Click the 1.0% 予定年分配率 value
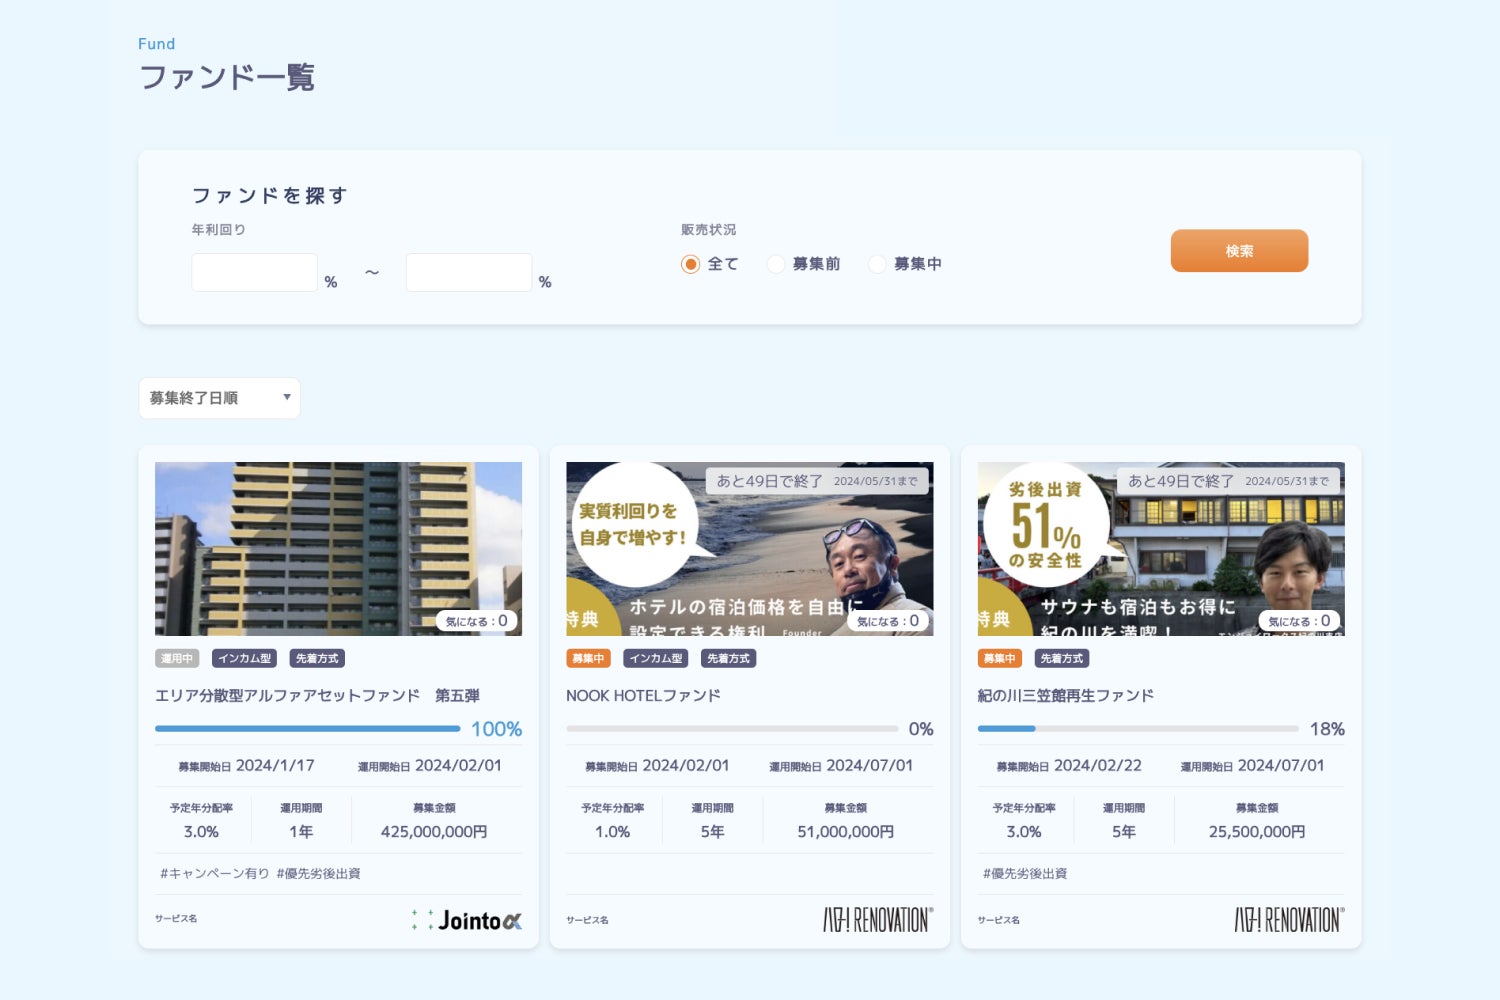The width and height of the screenshot is (1500, 1000). [x=612, y=832]
